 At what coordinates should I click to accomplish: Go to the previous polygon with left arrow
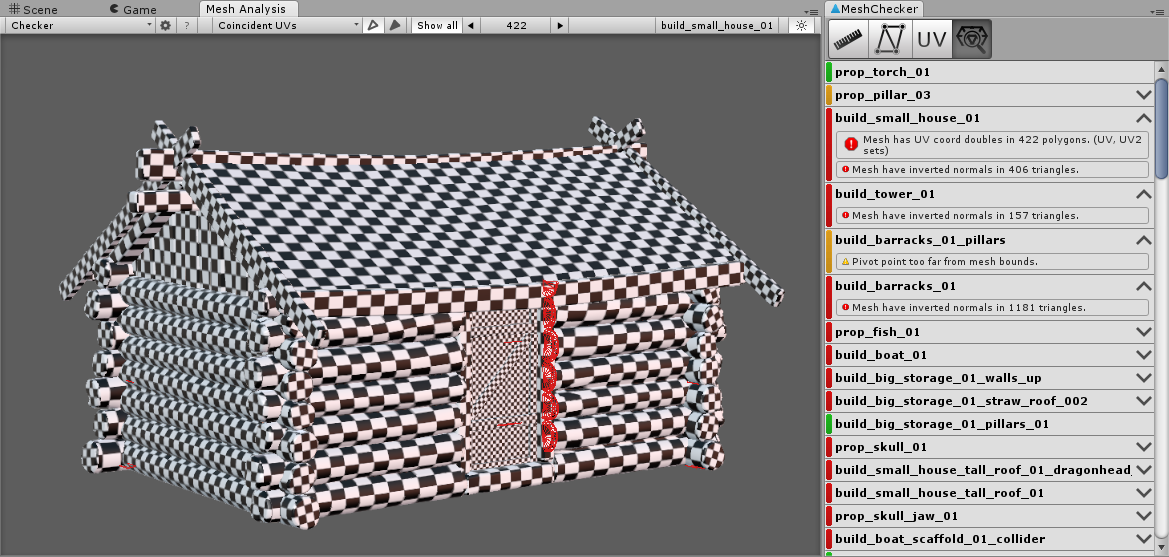(x=472, y=25)
